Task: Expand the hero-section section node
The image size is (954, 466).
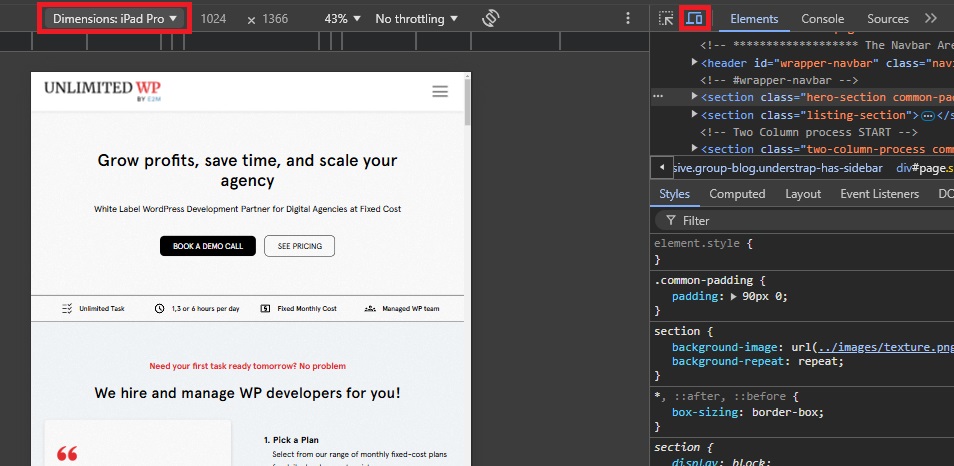Action: click(x=695, y=97)
